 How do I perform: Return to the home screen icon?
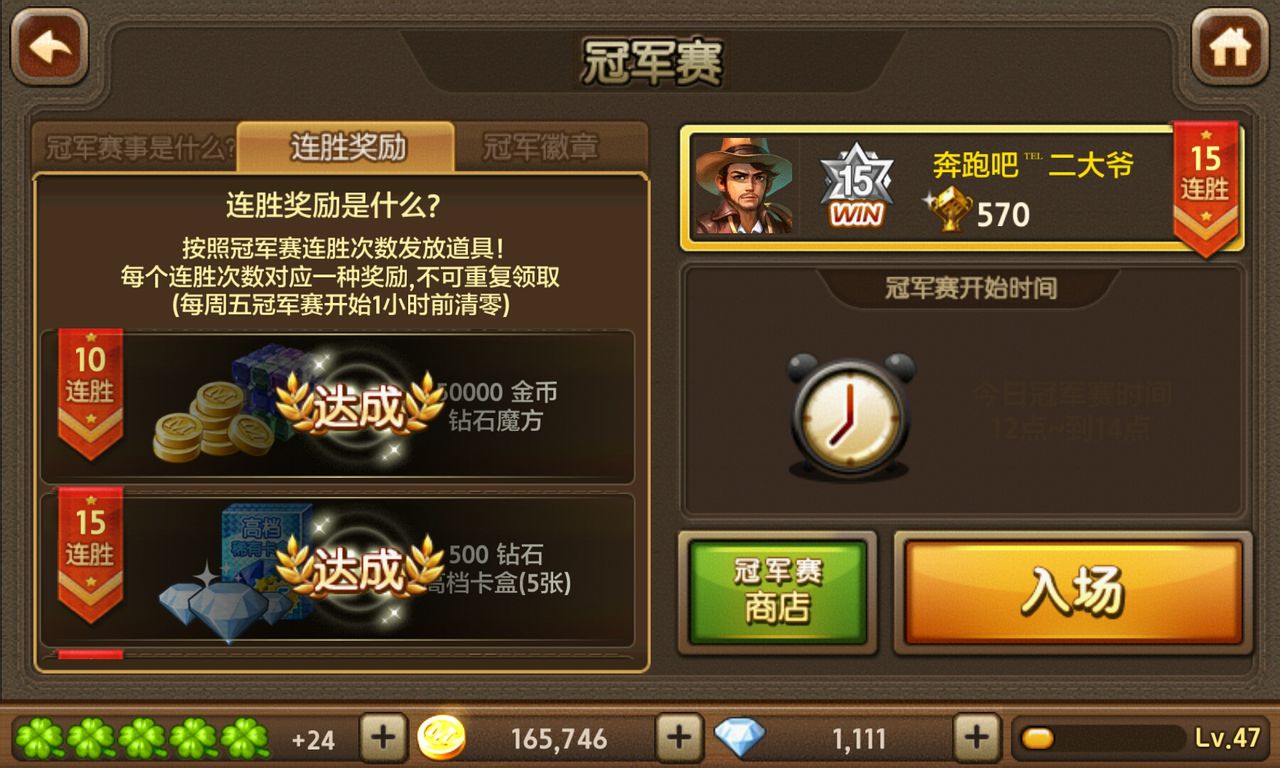(1229, 46)
